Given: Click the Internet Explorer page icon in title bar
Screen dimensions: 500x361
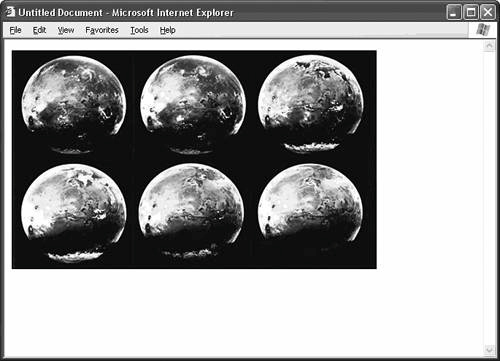Looking at the screenshot, I should tap(10, 12).
